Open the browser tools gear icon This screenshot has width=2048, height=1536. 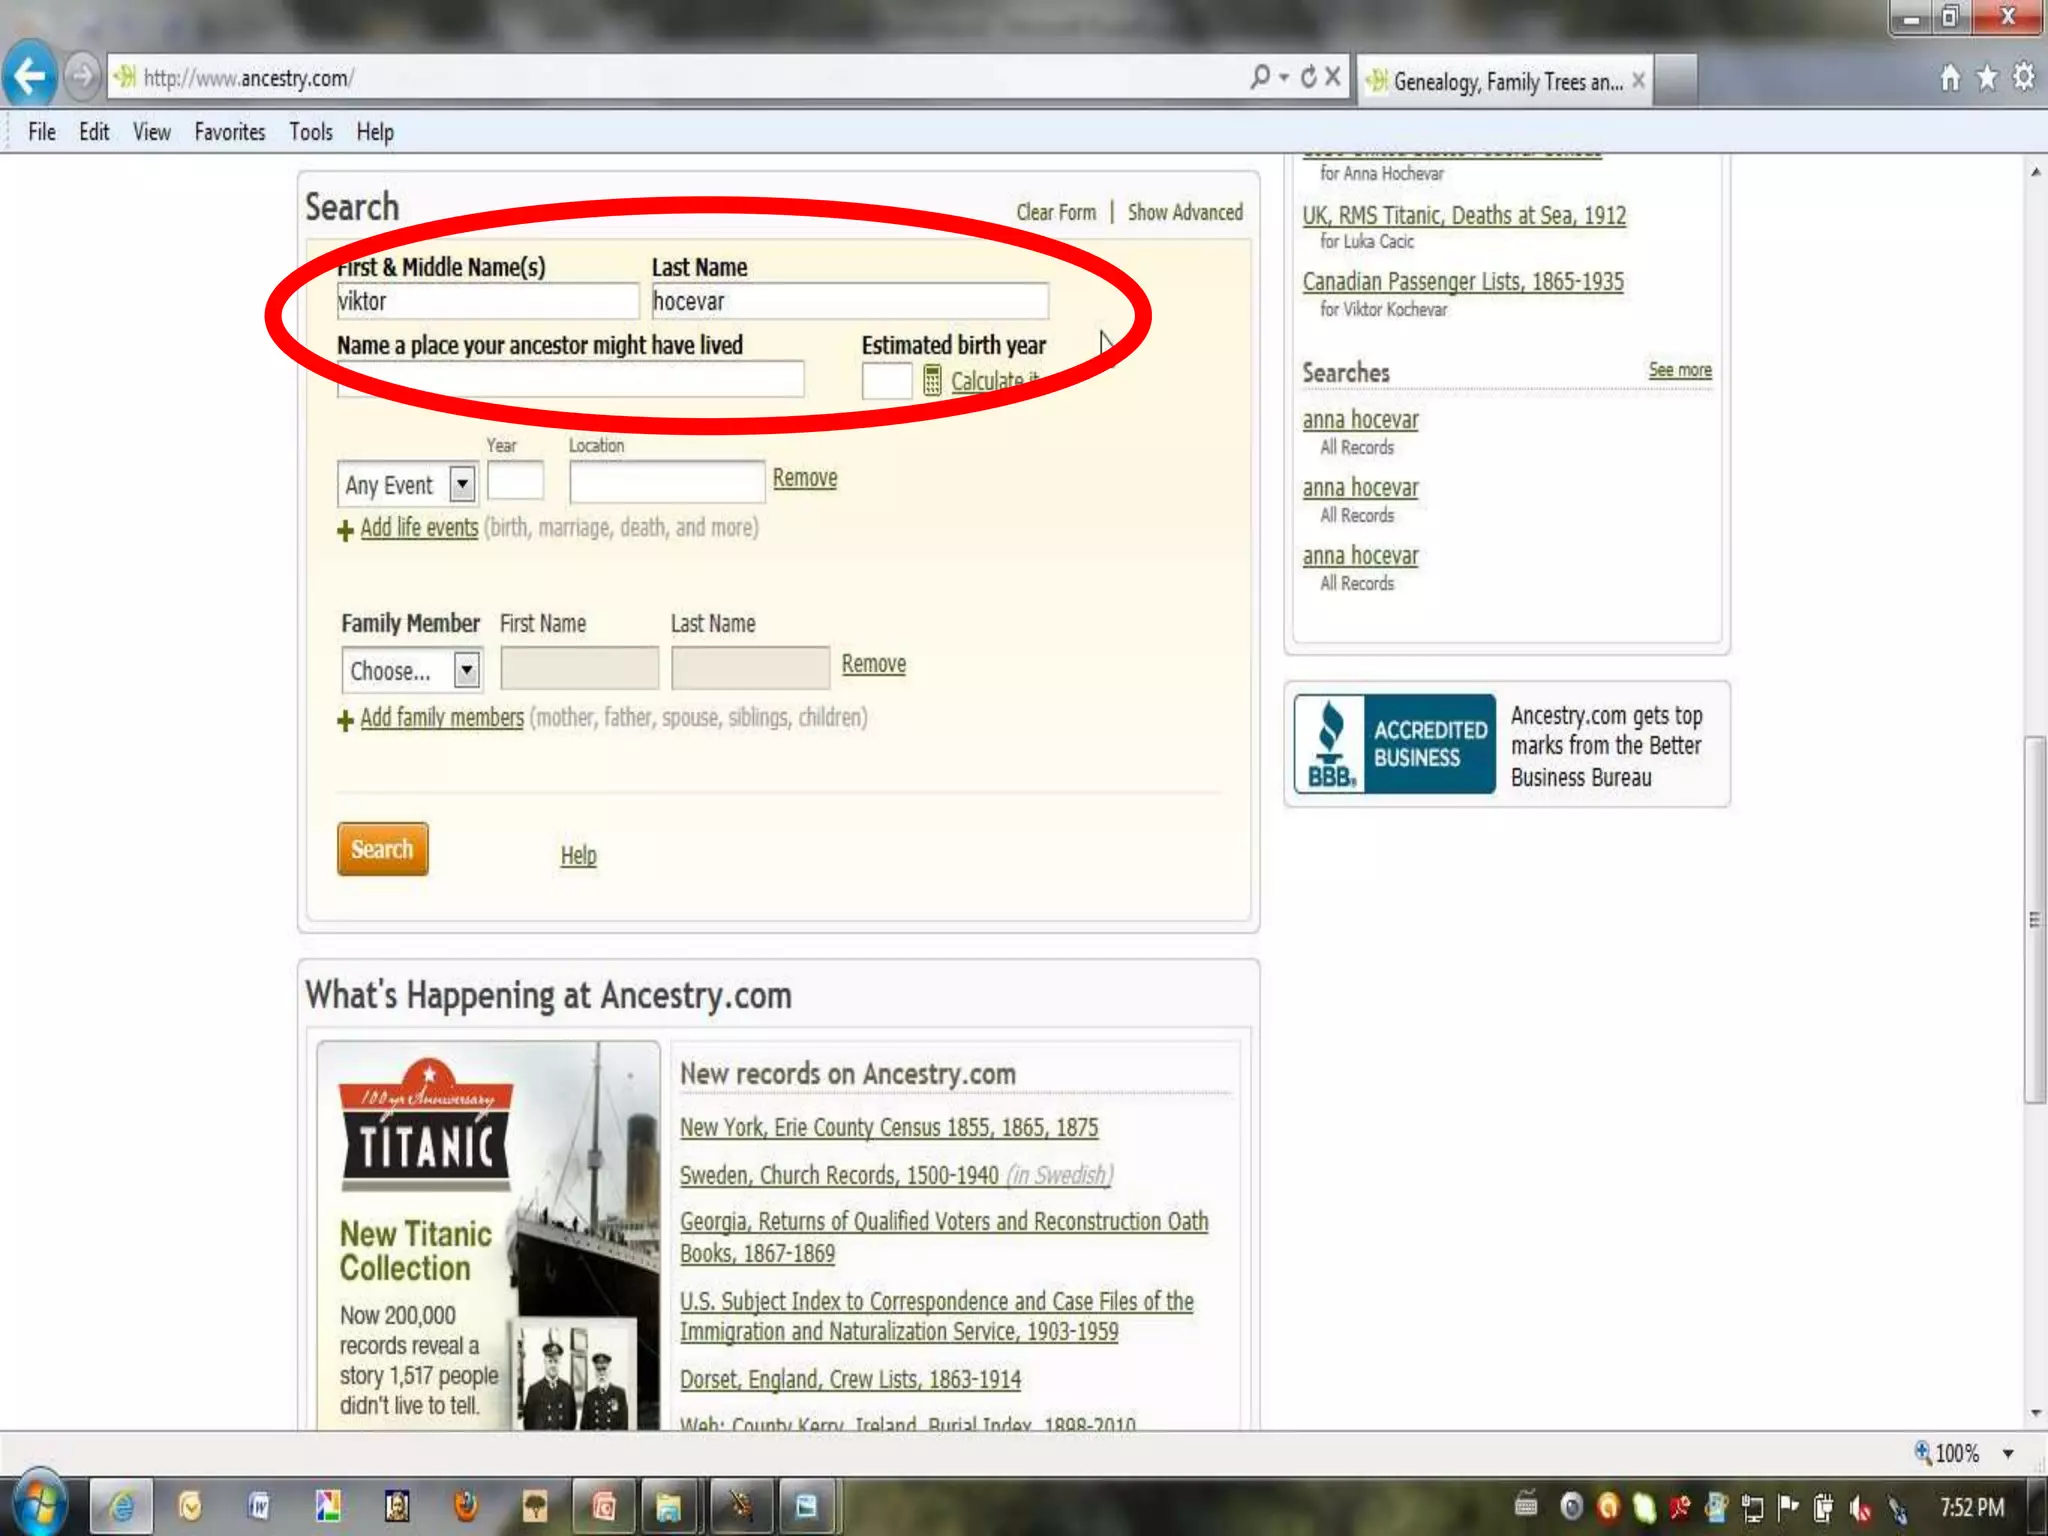point(2024,77)
